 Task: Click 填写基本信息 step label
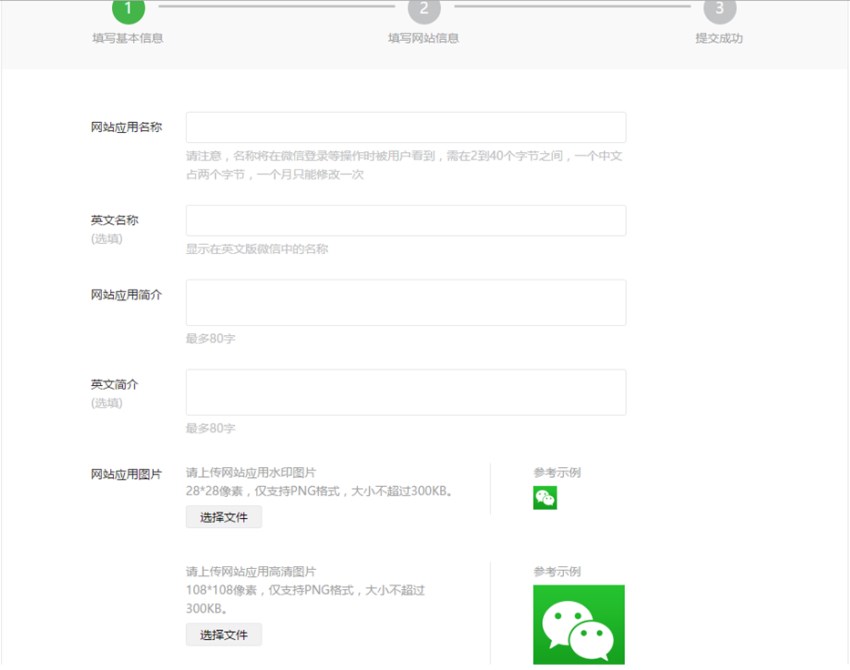[128, 38]
